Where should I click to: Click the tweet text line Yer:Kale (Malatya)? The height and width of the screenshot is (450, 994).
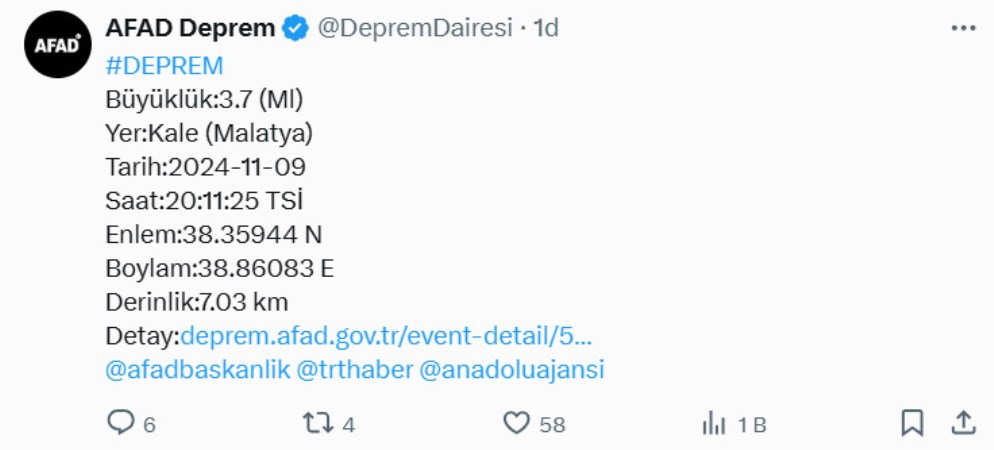[209, 133]
